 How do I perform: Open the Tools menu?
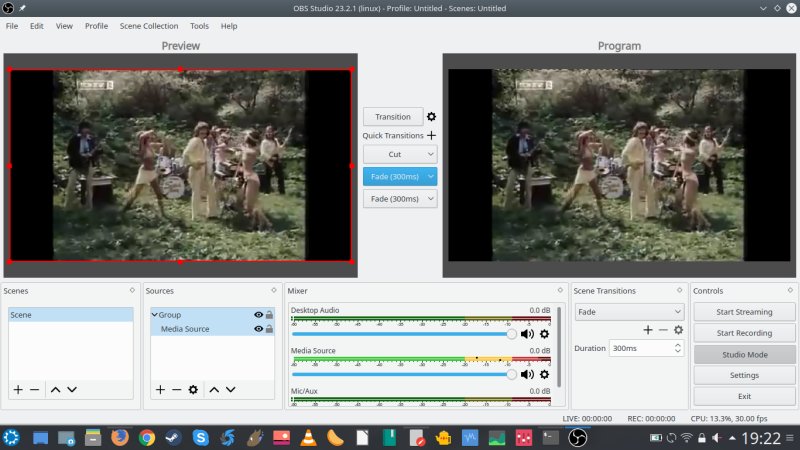coord(199,26)
